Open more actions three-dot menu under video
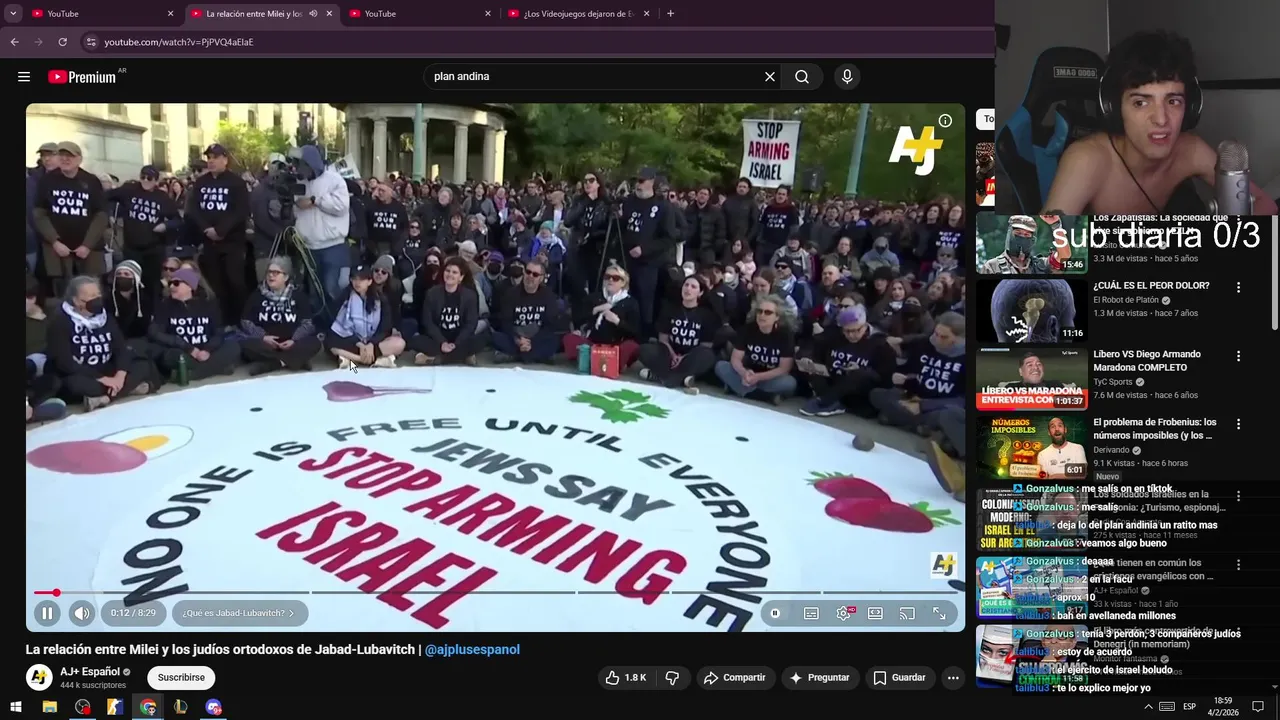This screenshot has width=1280, height=720. 953,678
